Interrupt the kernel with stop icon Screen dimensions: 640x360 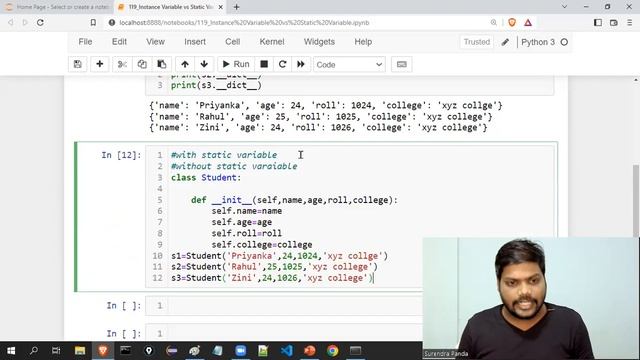(264, 64)
